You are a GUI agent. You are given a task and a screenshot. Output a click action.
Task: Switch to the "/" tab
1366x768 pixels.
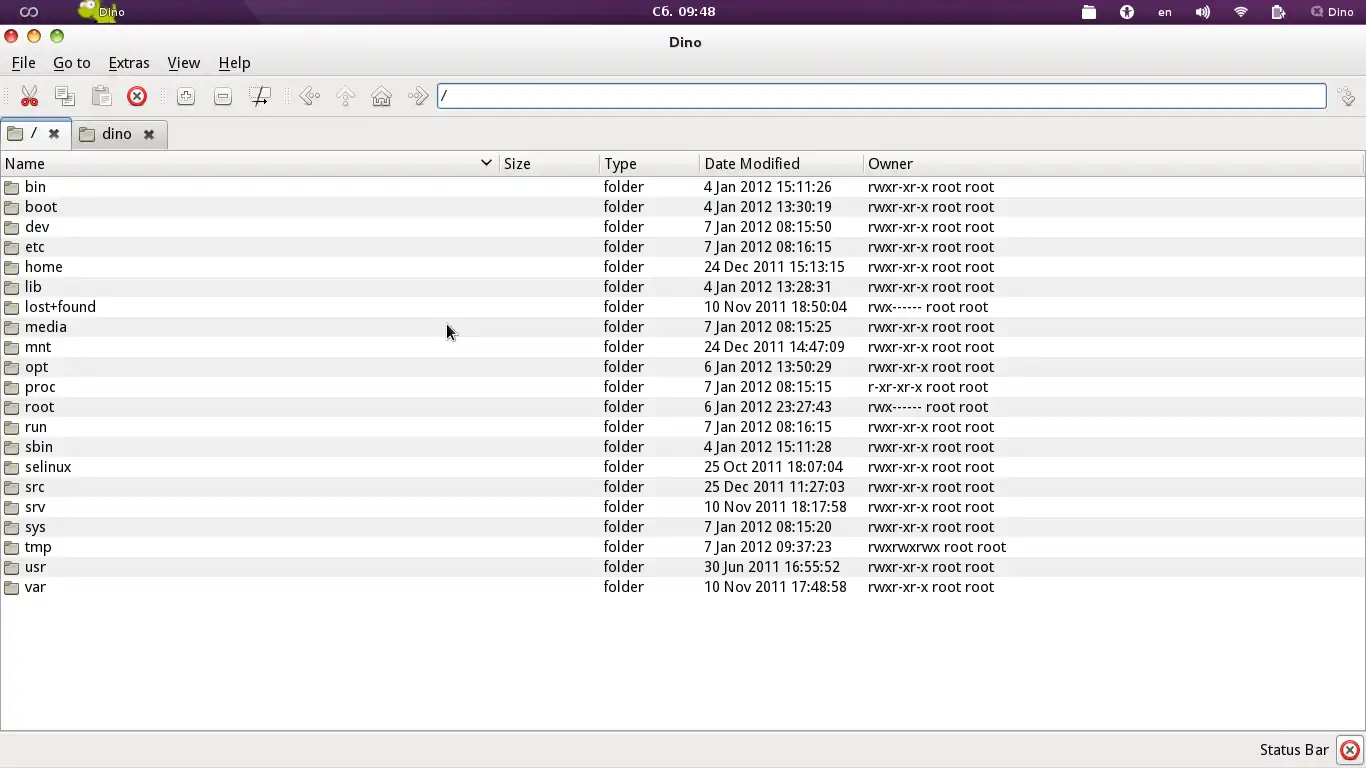pyautogui.click(x=35, y=133)
